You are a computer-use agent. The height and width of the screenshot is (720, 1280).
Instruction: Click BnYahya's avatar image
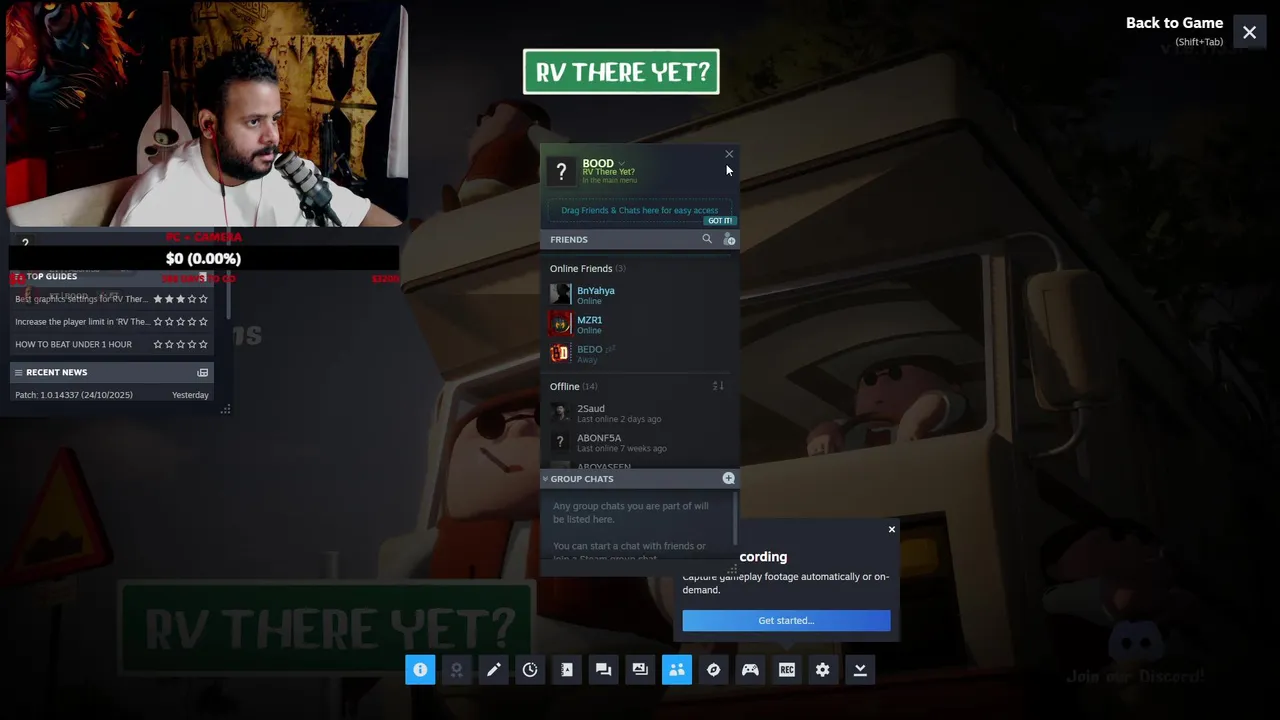tap(560, 294)
